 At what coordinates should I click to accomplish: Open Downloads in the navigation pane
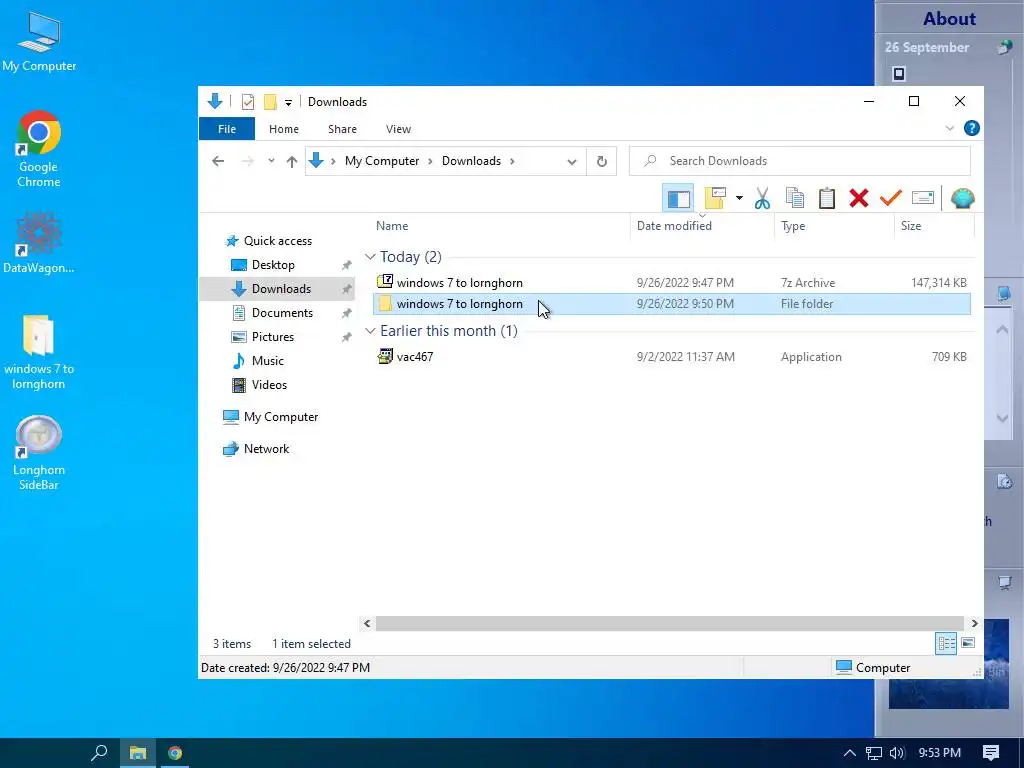point(281,289)
